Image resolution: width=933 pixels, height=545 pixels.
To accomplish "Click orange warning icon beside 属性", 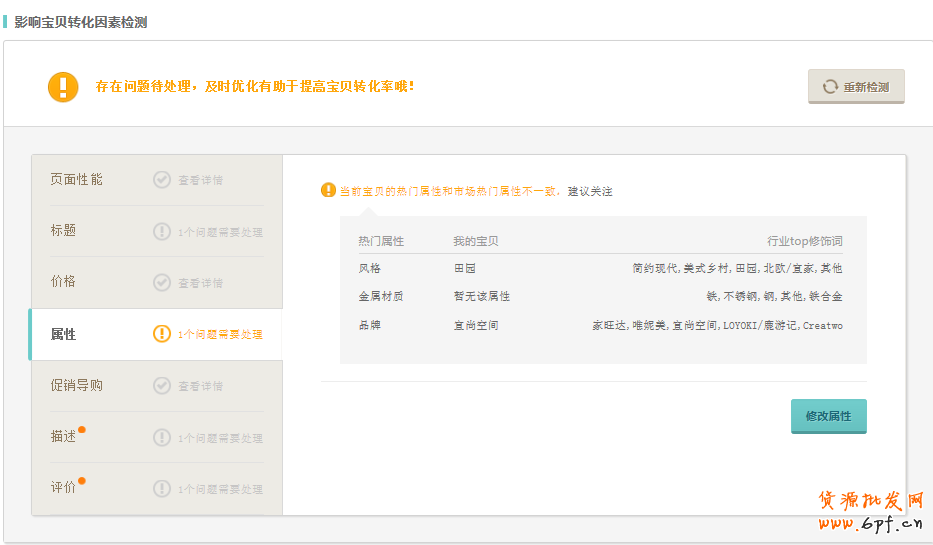I will [x=162, y=334].
